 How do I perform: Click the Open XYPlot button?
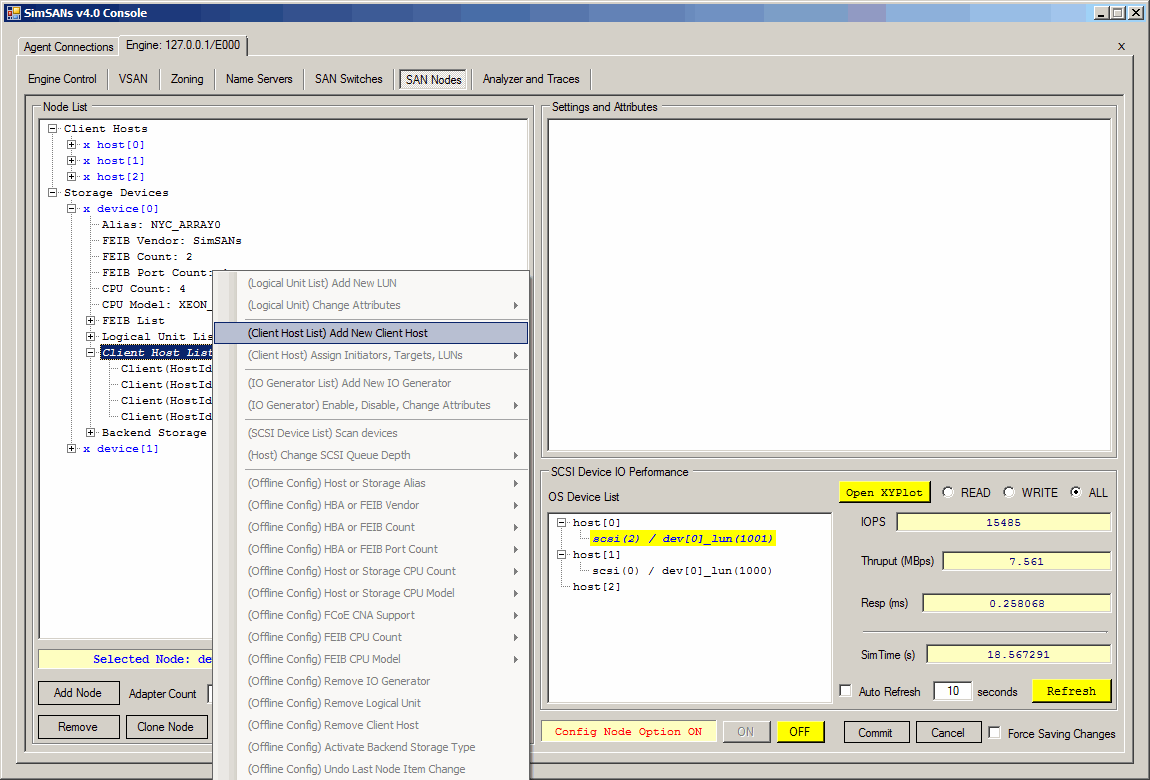884,492
